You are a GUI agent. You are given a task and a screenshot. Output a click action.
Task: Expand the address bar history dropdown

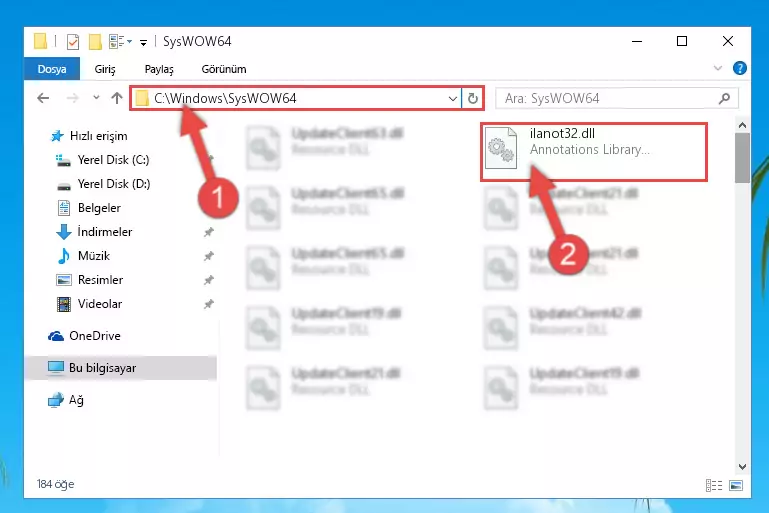(453, 99)
